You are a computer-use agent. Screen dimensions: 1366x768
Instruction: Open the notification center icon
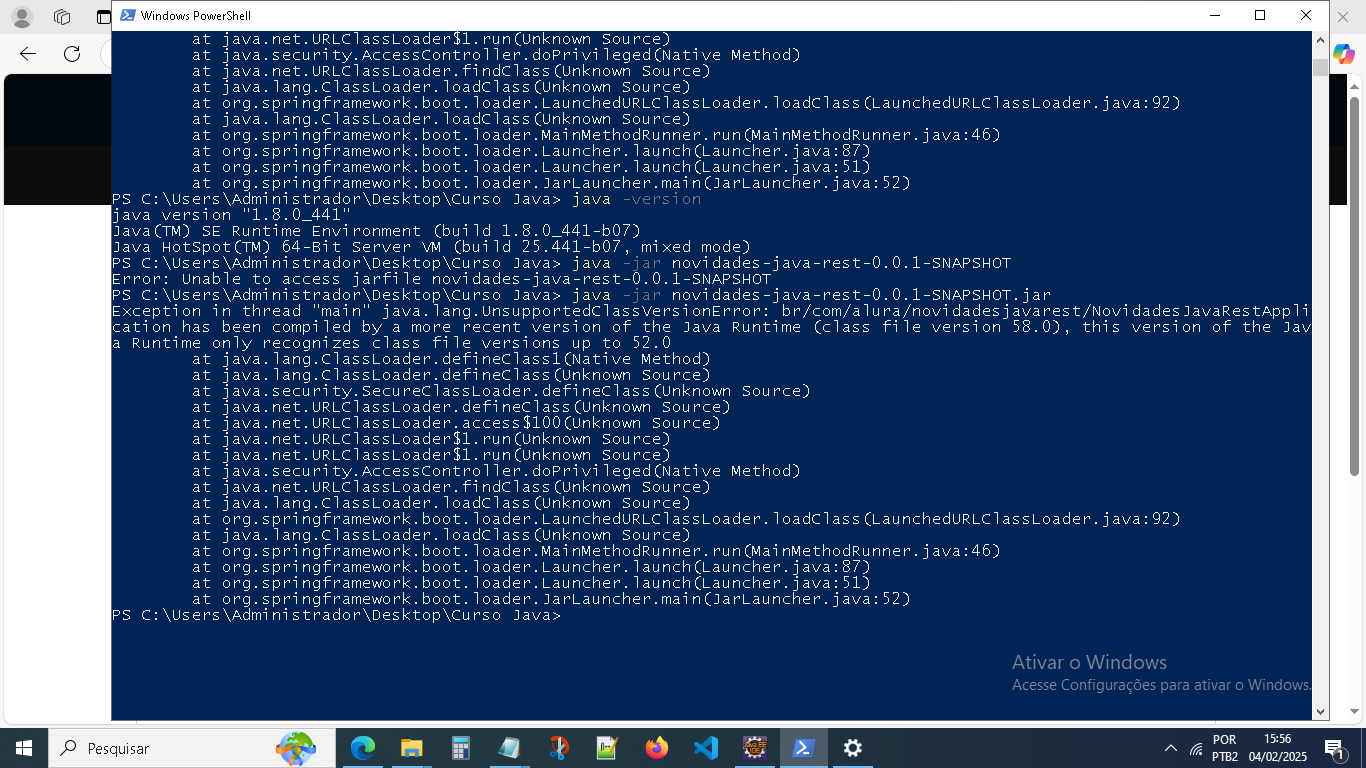[x=1334, y=748]
